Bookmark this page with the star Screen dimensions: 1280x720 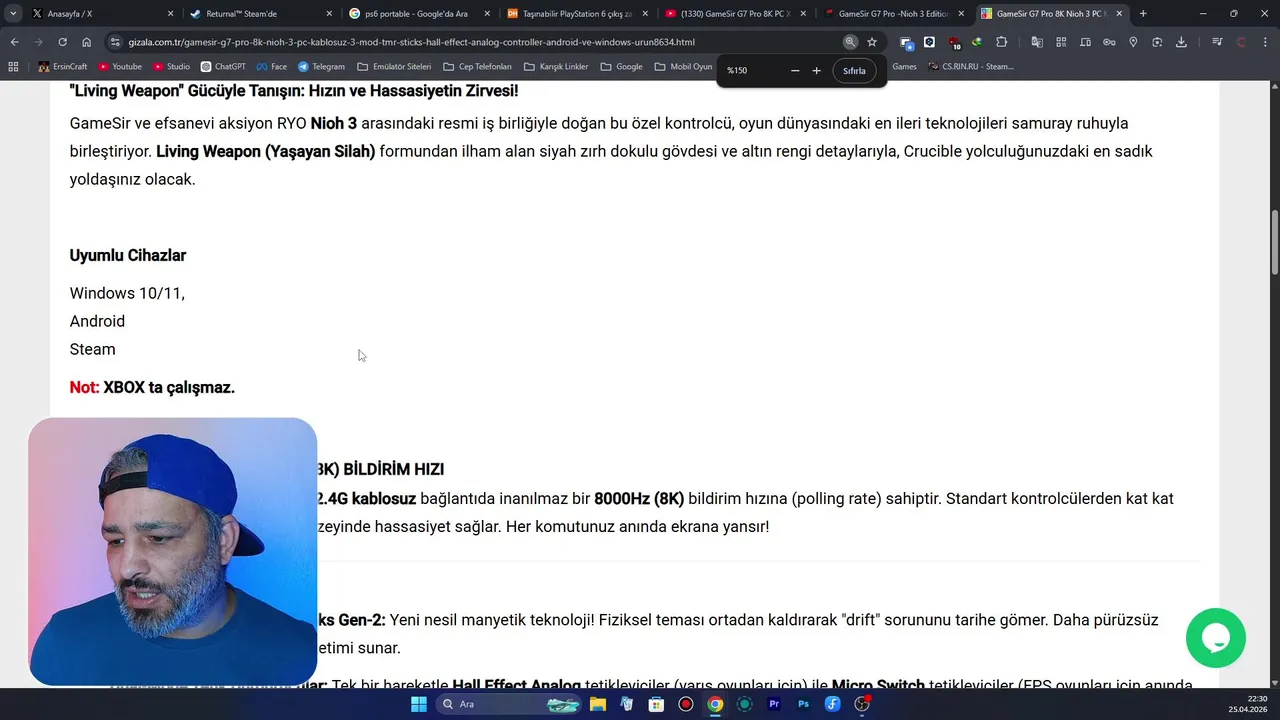872,42
